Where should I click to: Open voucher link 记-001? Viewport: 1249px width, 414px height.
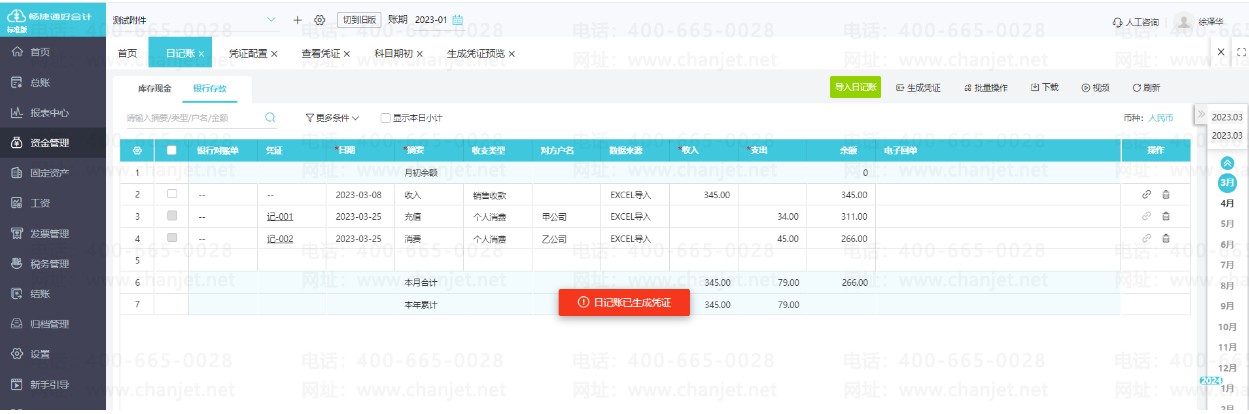(x=280, y=216)
